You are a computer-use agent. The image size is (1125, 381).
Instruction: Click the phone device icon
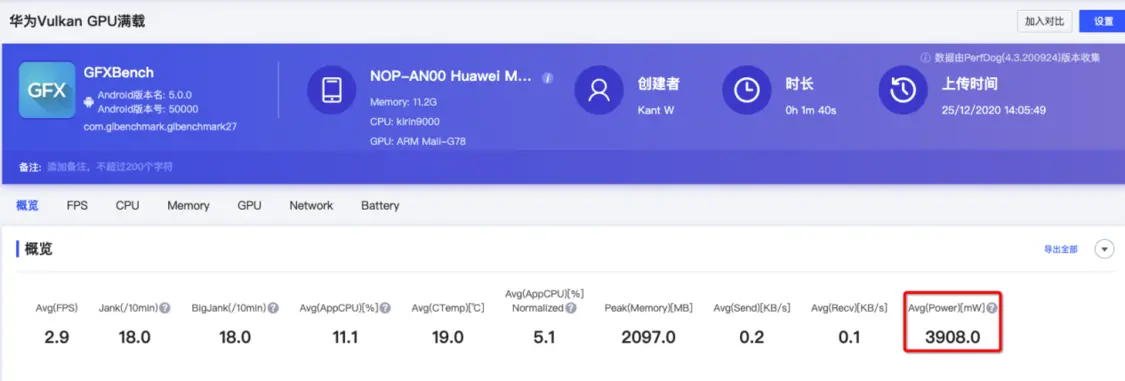tap(331, 90)
